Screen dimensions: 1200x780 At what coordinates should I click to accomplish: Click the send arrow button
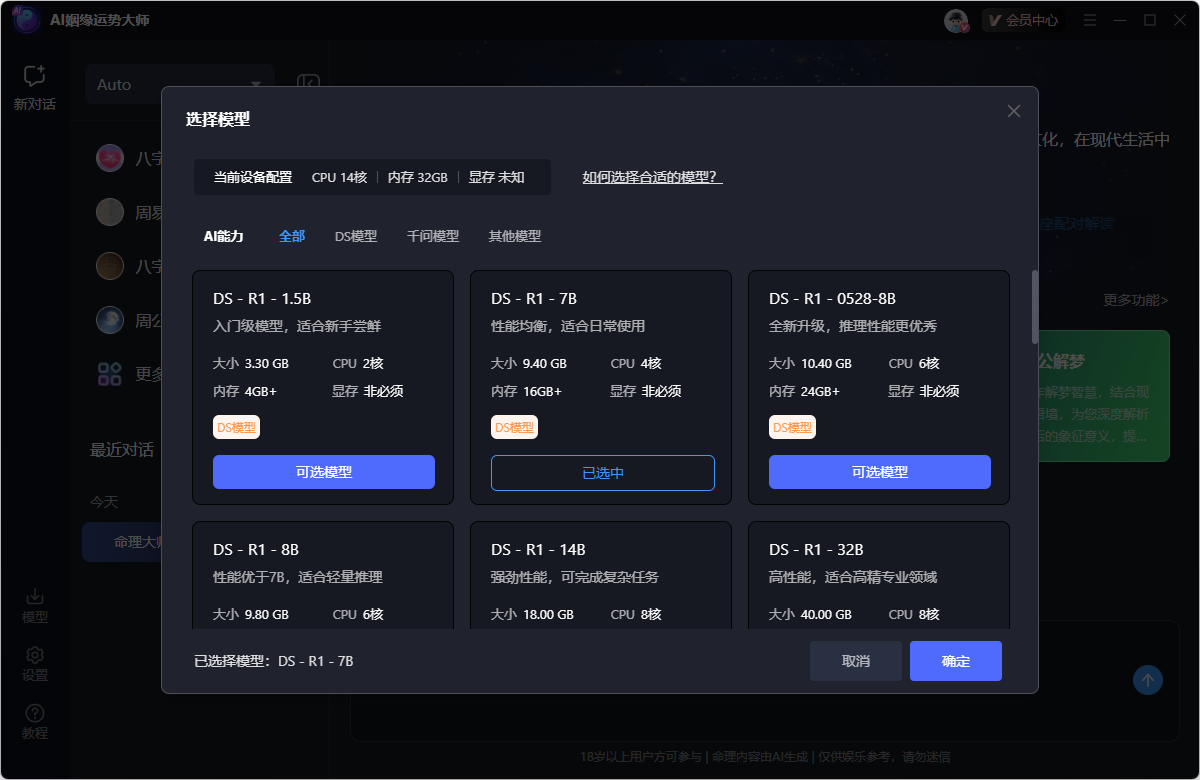(1147, 681)
